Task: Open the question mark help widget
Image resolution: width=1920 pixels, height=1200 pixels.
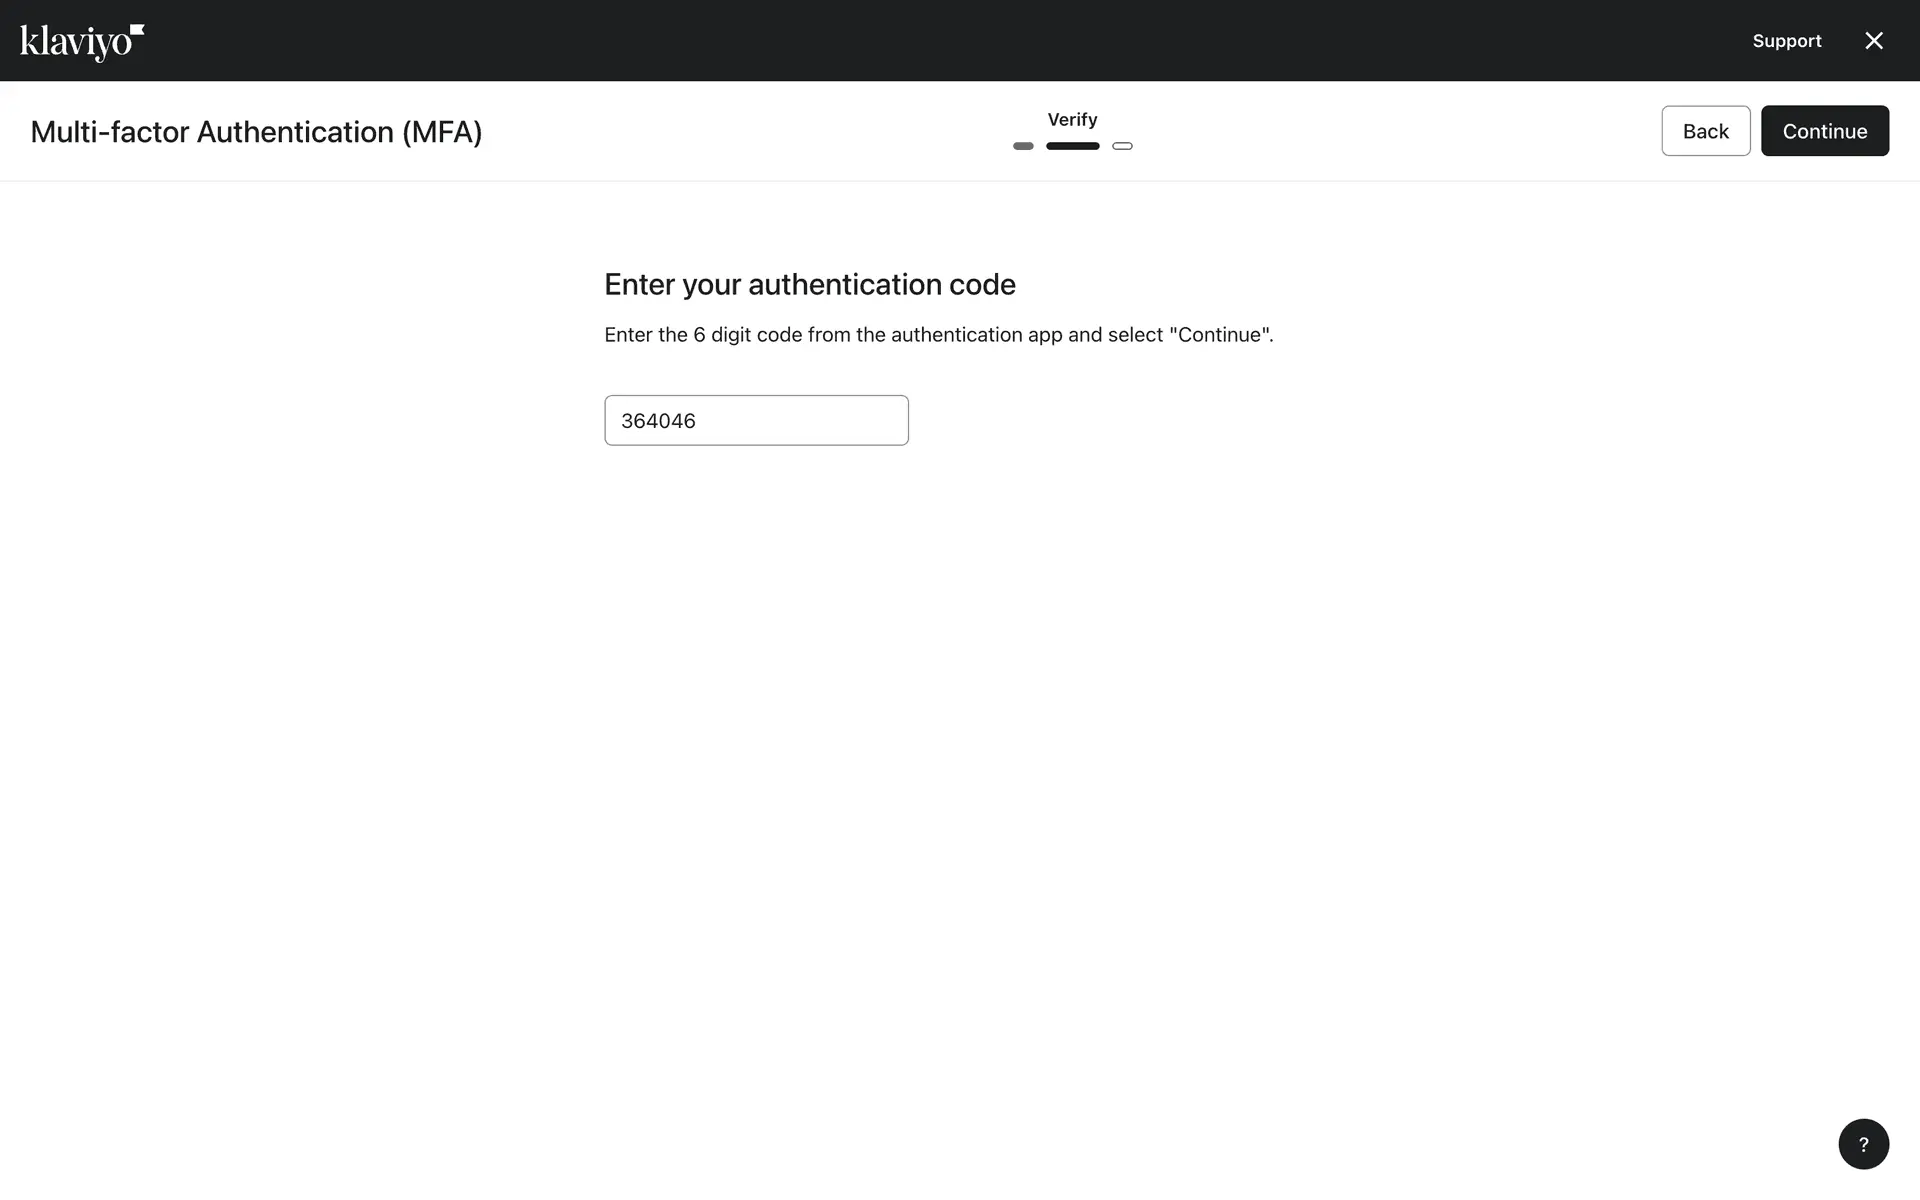Action: [1863, 1144]
